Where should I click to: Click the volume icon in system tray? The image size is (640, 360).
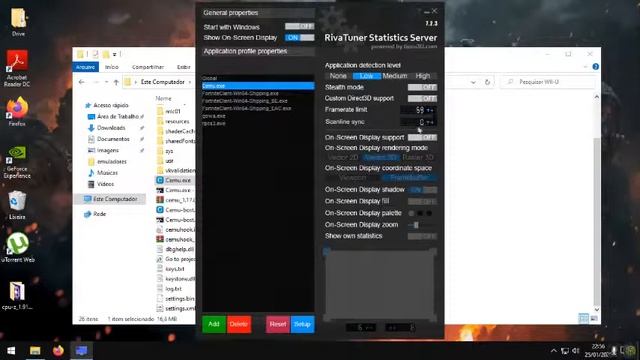pyautogui.click(x=576, y=351)
